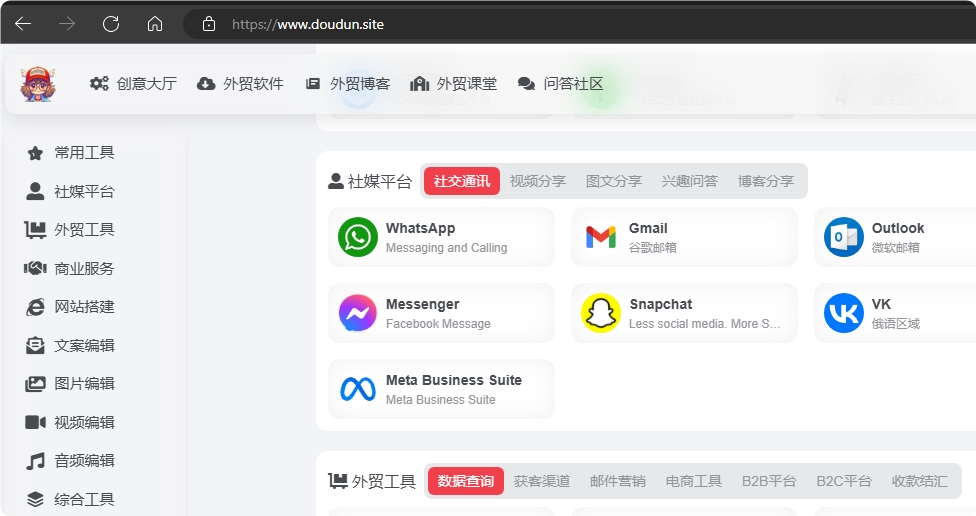Switch to 获客渠道 tab

pos(542,481)
